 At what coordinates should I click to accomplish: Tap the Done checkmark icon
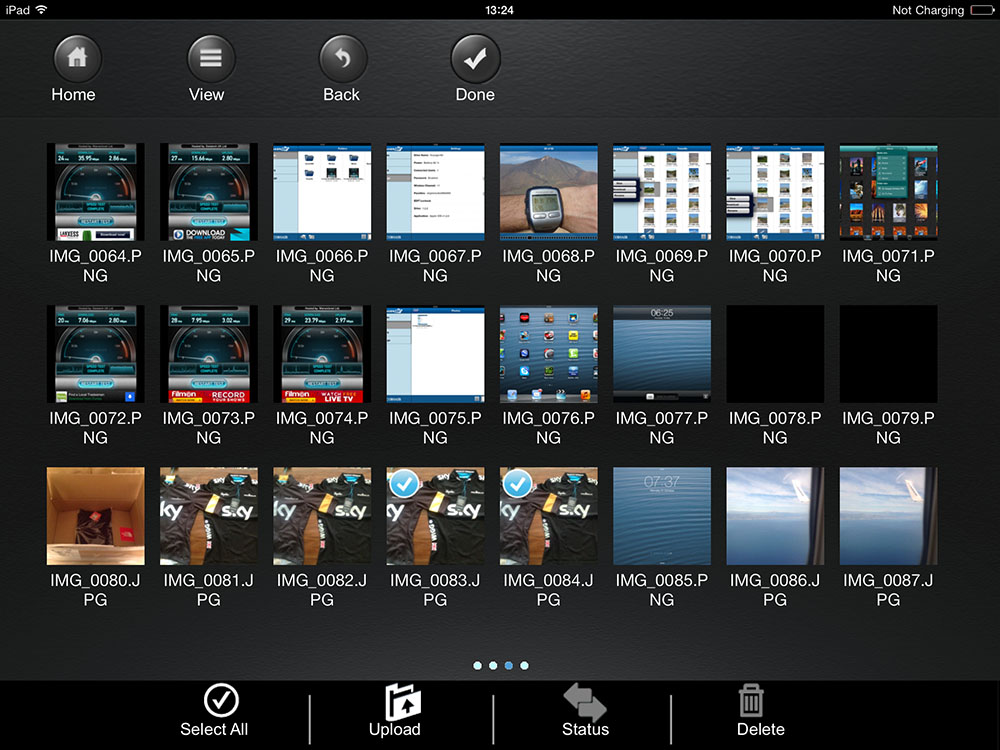[475, 60]
